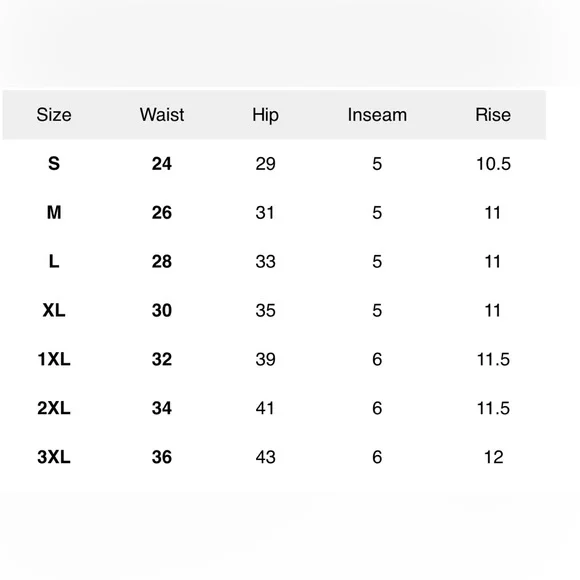
Task: Click hip value 43
Action: pyautogui.click(x=265, y=457)
